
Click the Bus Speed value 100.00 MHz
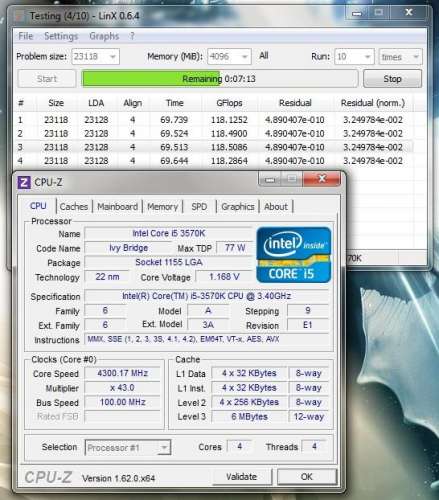pyautogui.click(x=123, y=402)
